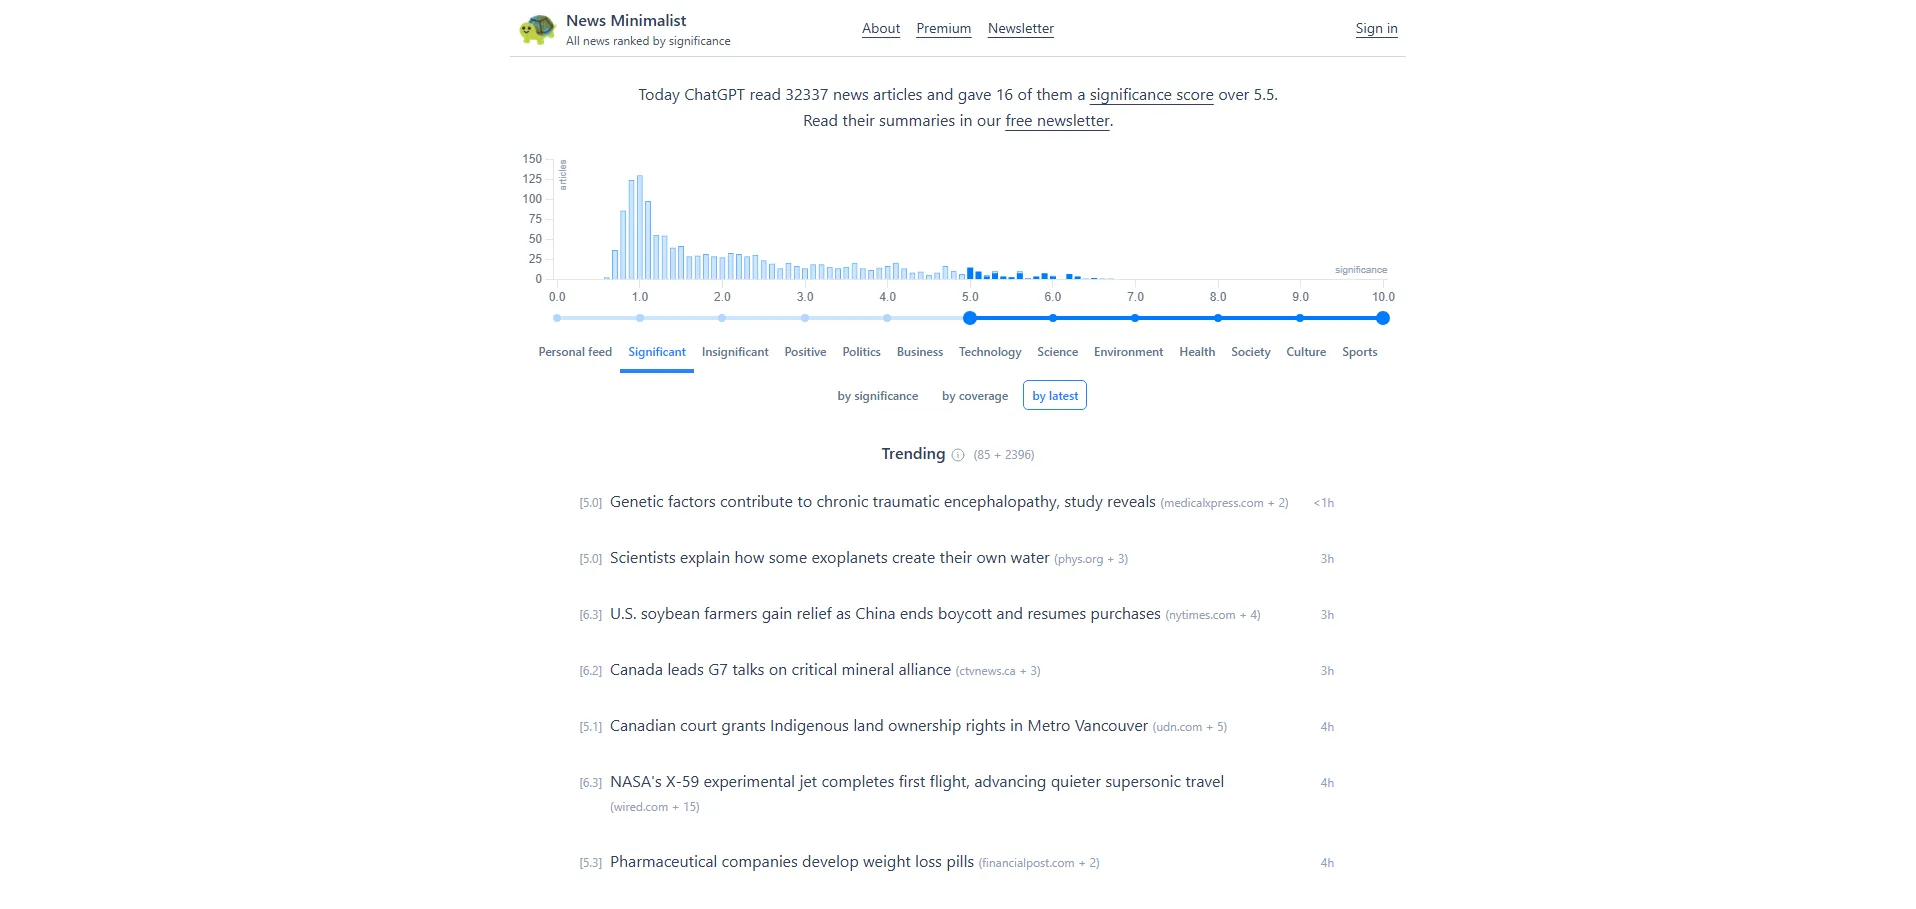The width and height of the screenshot is (1916, 909).
Task: Show the Sports category
Action: coord(1359,352)
